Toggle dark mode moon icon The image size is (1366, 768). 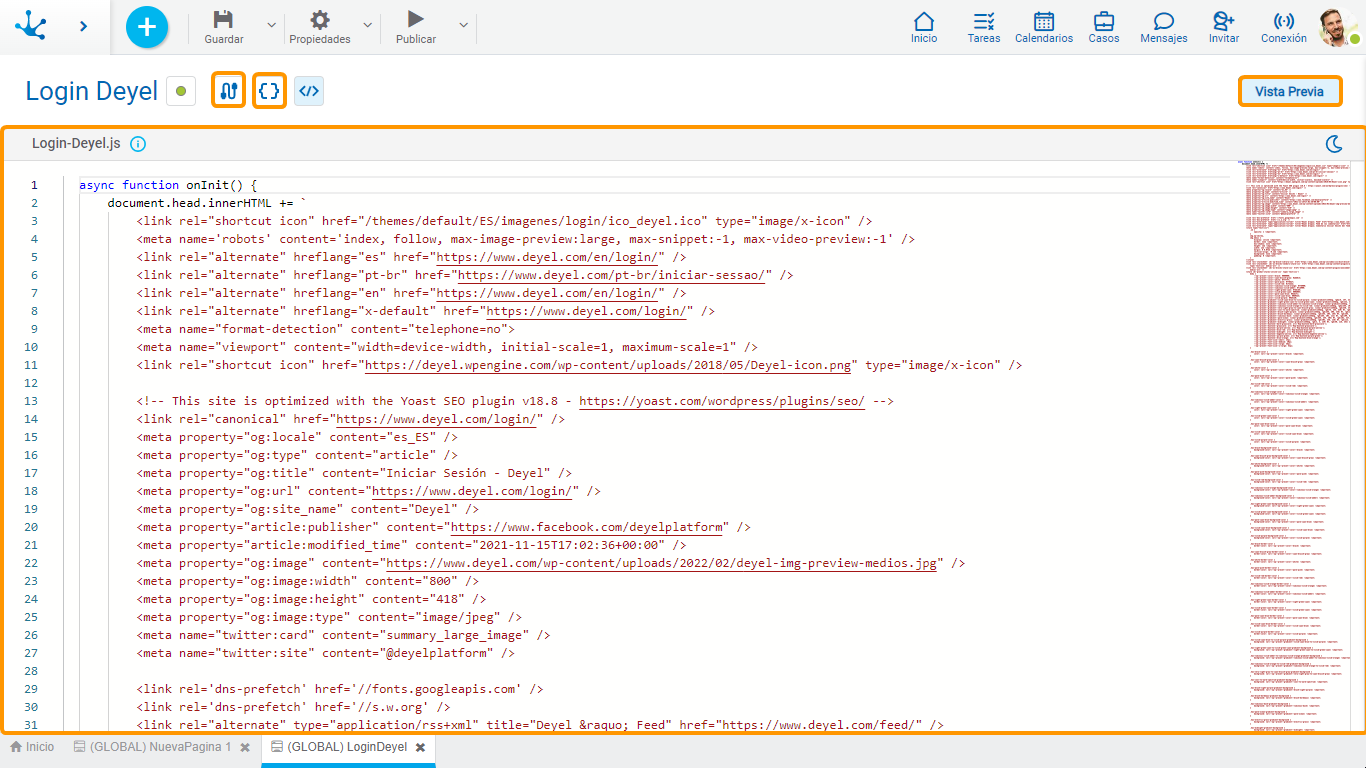click(1334, 144)
